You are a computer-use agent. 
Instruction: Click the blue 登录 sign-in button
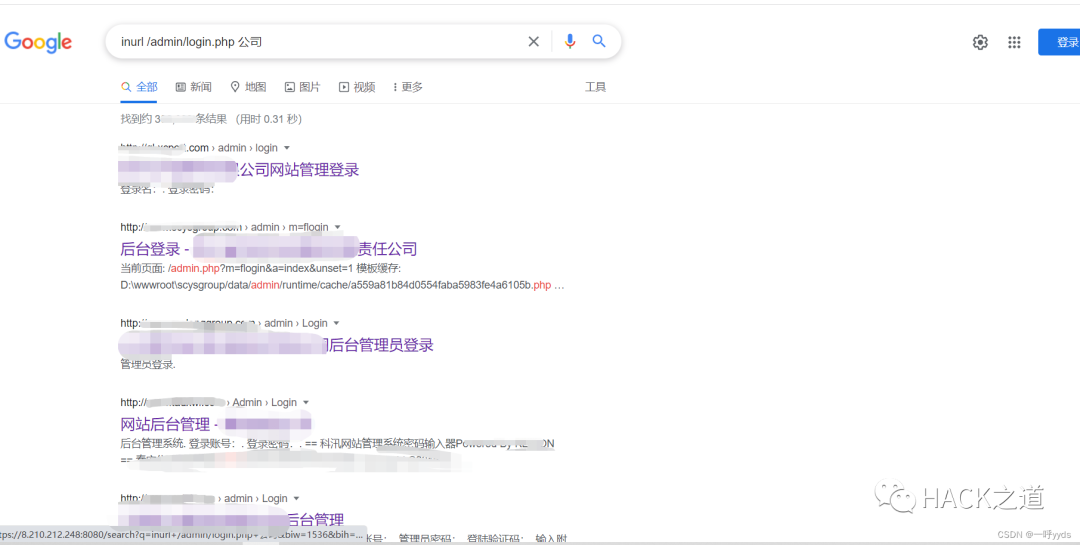[x=1062, y=42]
